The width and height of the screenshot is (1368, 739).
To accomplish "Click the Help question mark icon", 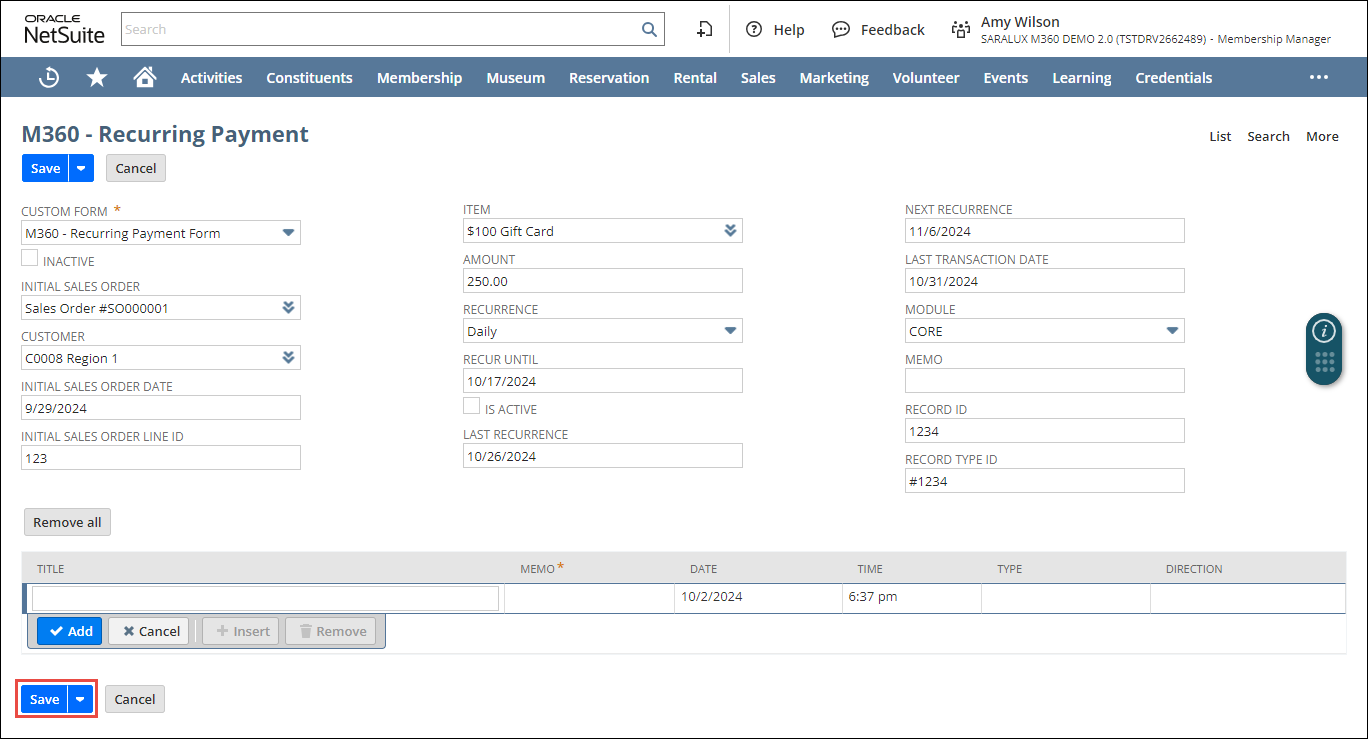I will (754, 29).
